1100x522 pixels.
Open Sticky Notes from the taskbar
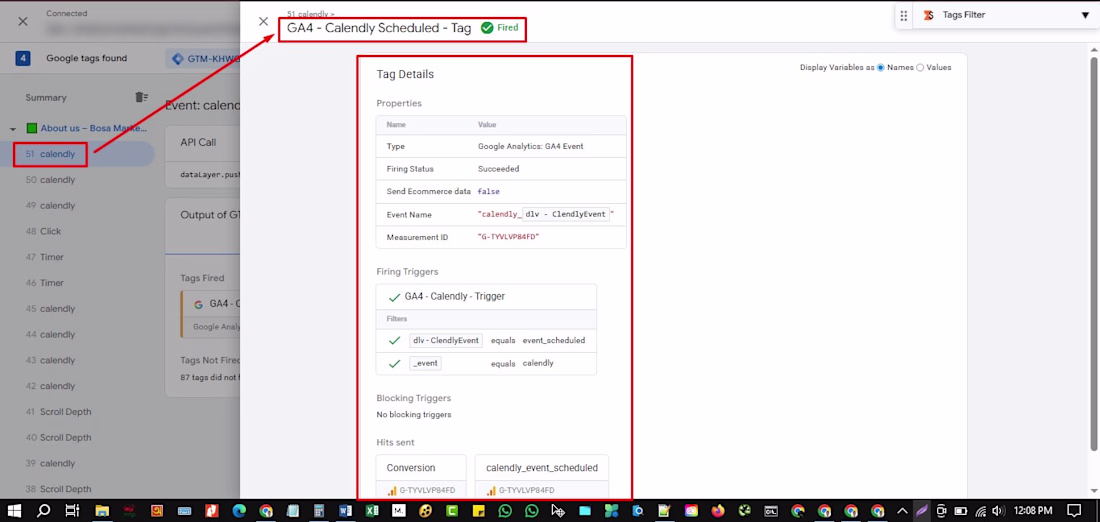pos(478,511)
